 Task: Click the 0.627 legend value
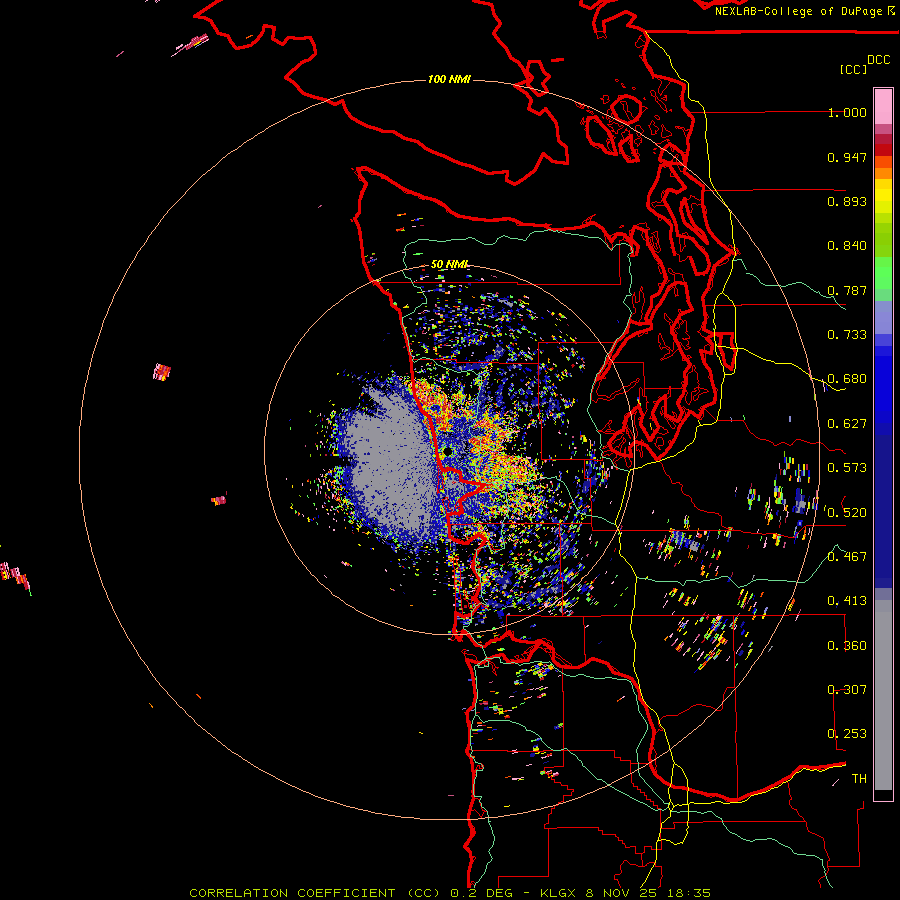[x=847, y=424]
